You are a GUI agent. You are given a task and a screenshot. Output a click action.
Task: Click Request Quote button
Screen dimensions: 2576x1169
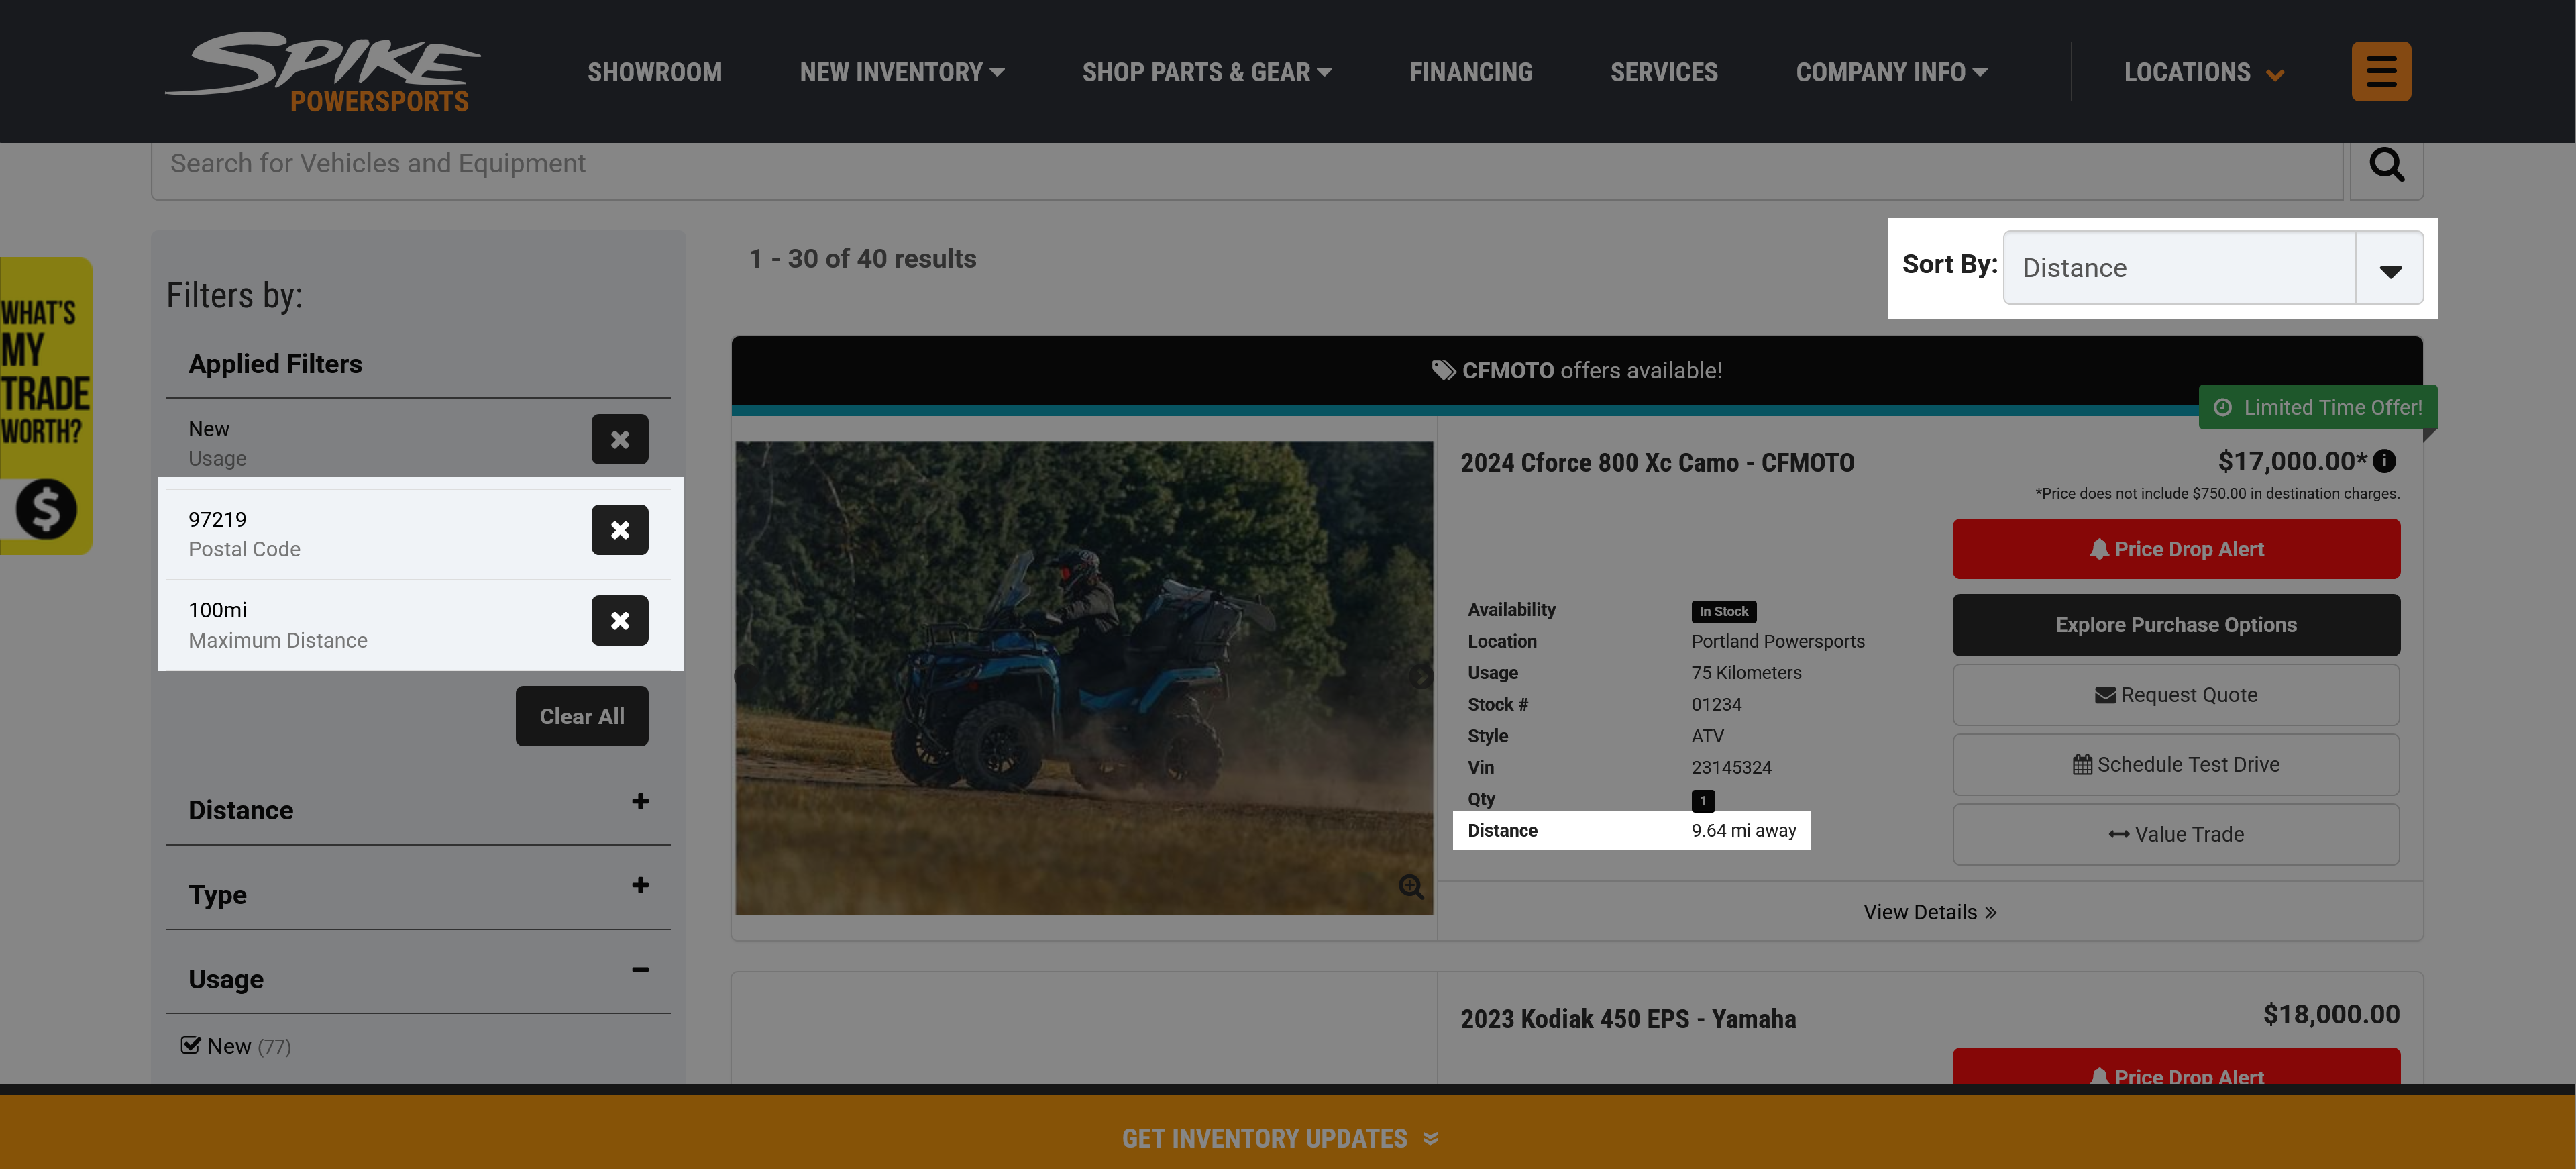pos(2175,695)
